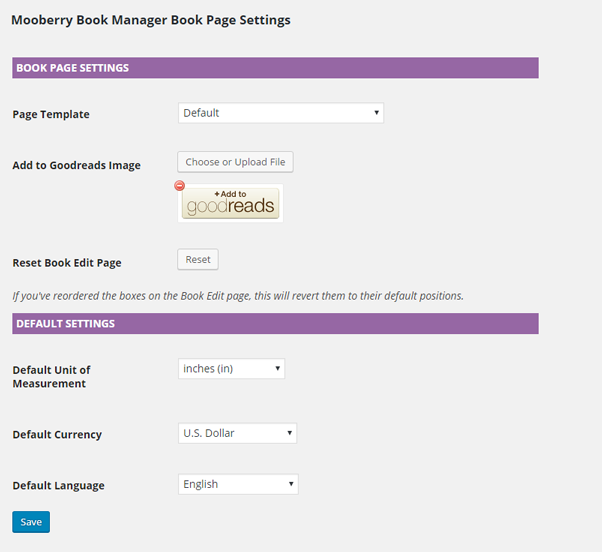Click the Book Page Settings purple header
The image size is (602, 552).
tap(275, 68)
